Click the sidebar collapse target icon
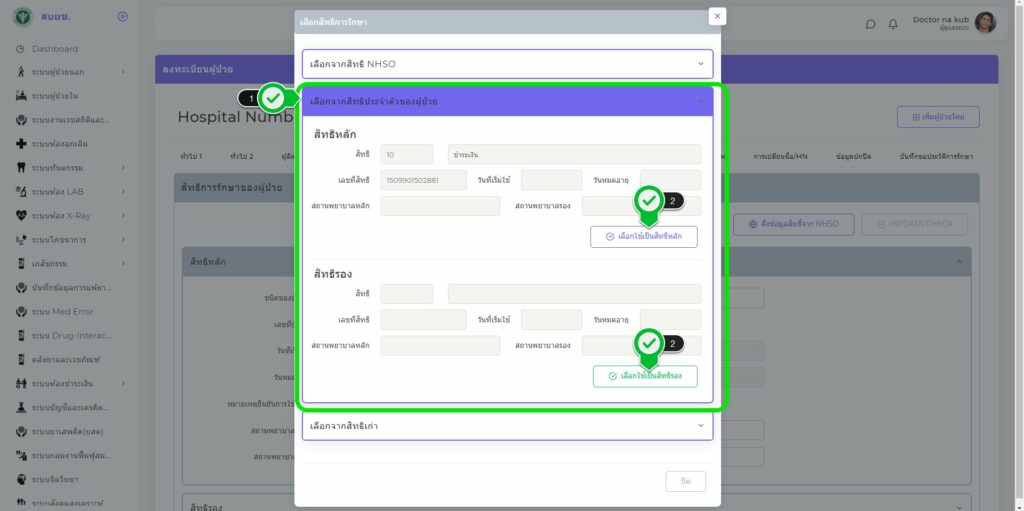This screenshot has width=1024, height=511. (122, 16)
